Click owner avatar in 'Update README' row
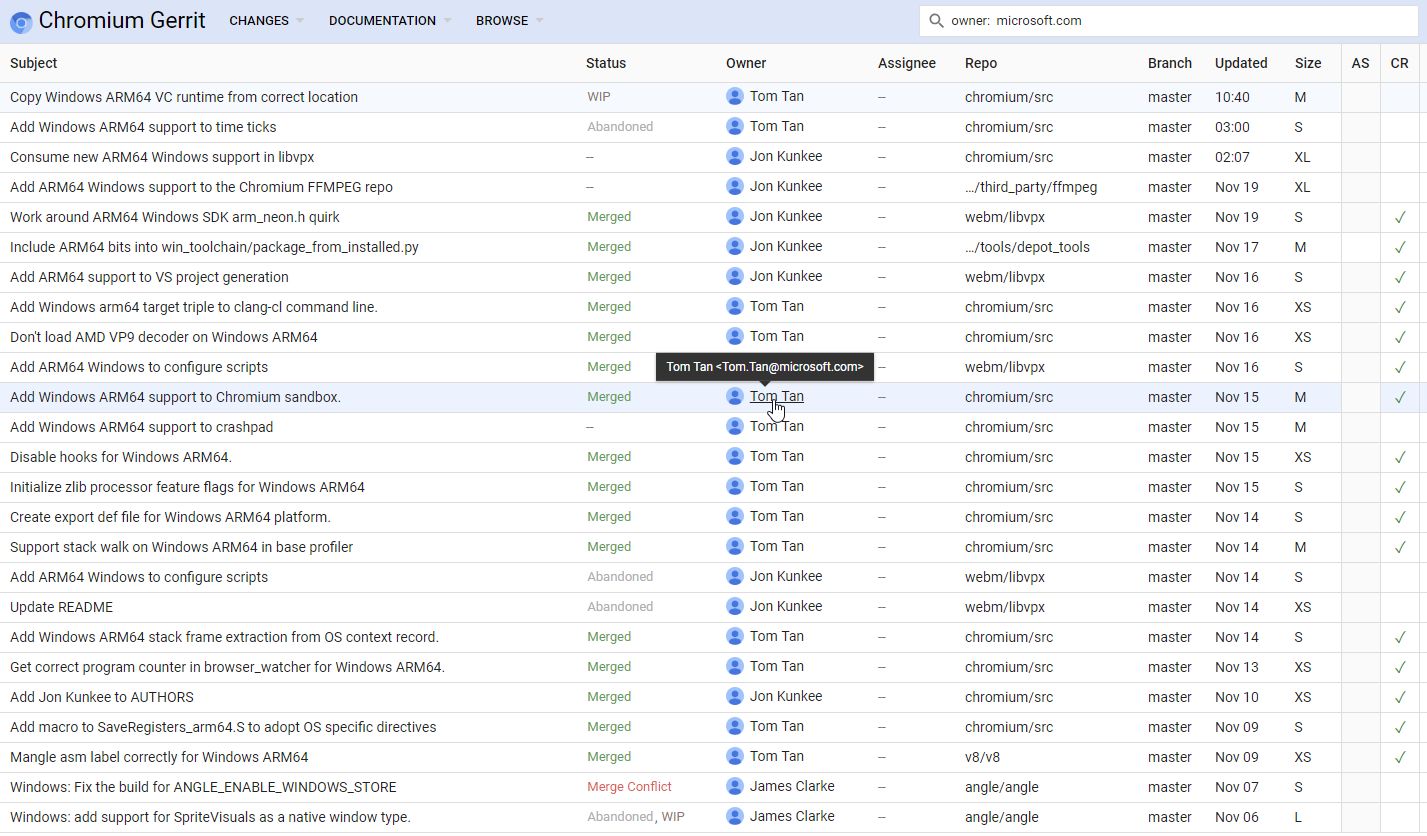The width and height of the screenshot is (1427, 836). 735,607
